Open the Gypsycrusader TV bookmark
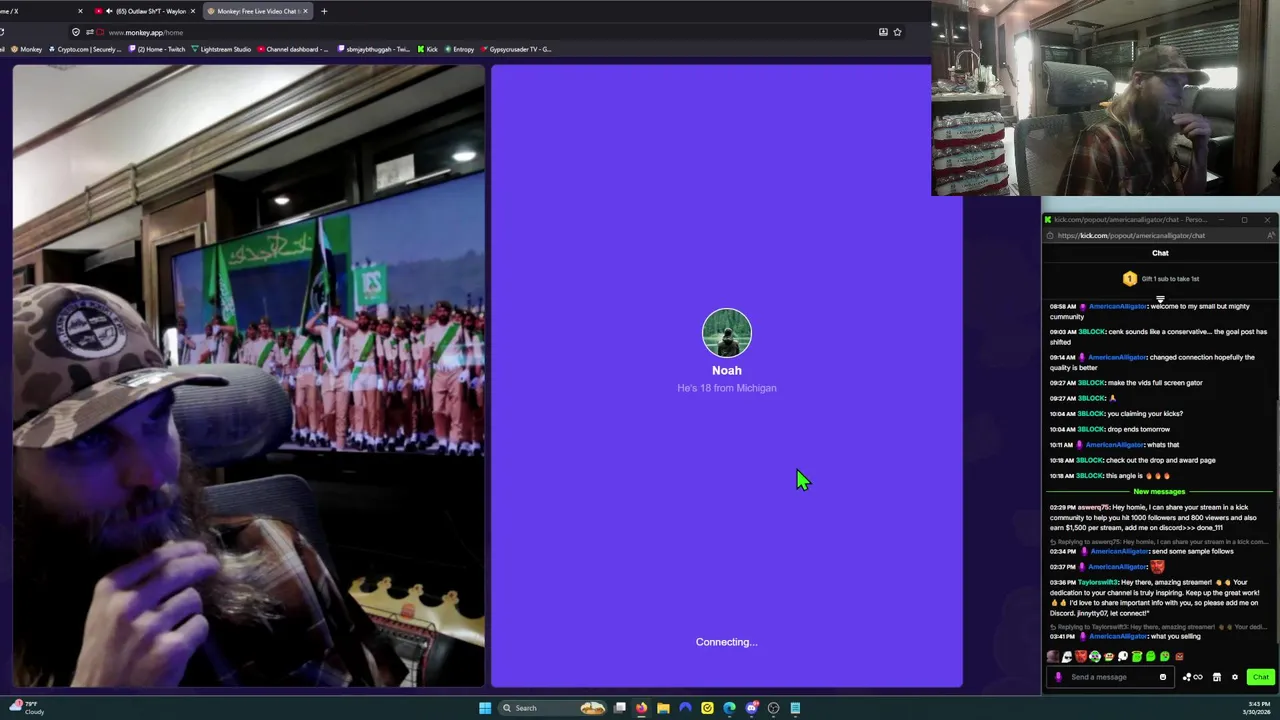Image resolution: width=1280 pixels, height=720 pixels. coord(516,49)
